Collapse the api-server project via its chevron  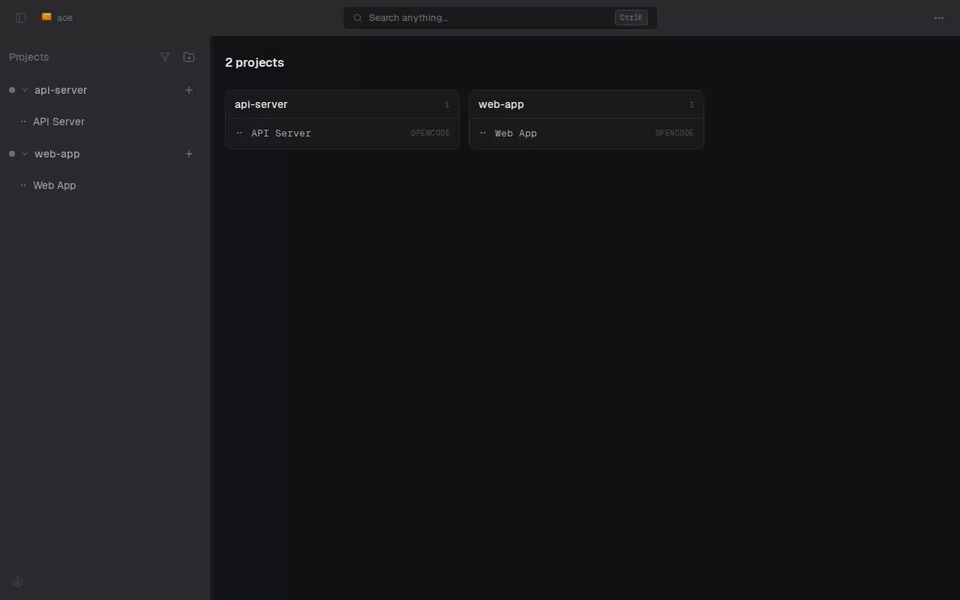pyautogui.click(x=24, y=89)
